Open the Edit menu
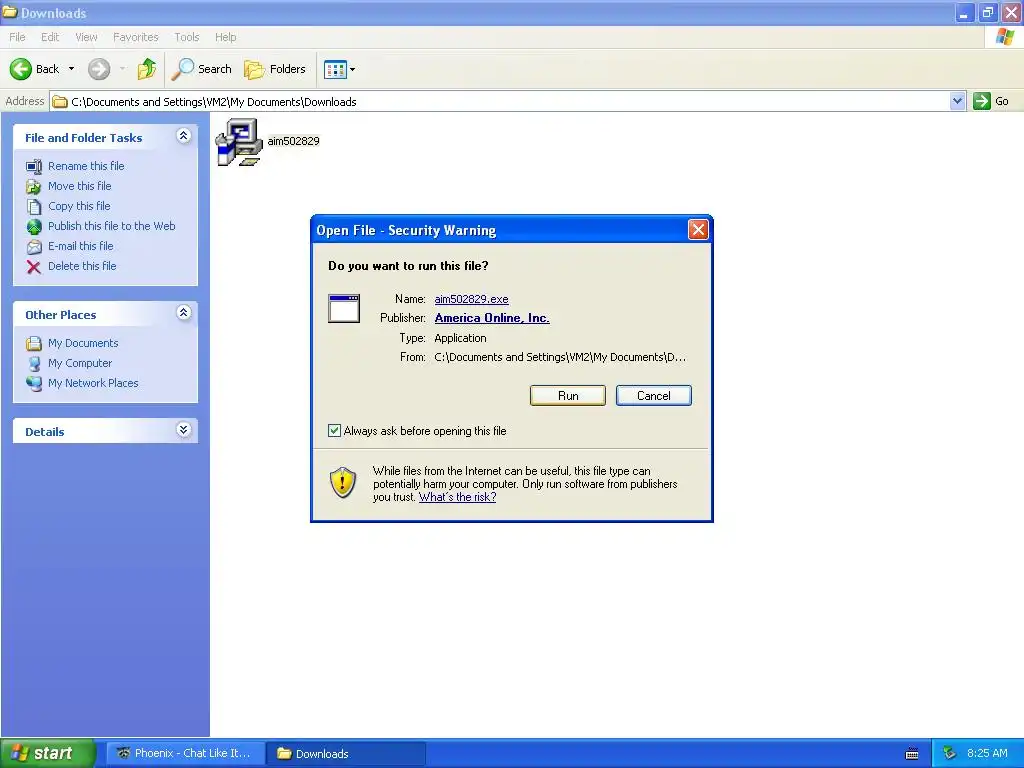The width and height of the screenshot is (1024, 768). point(50,37)
